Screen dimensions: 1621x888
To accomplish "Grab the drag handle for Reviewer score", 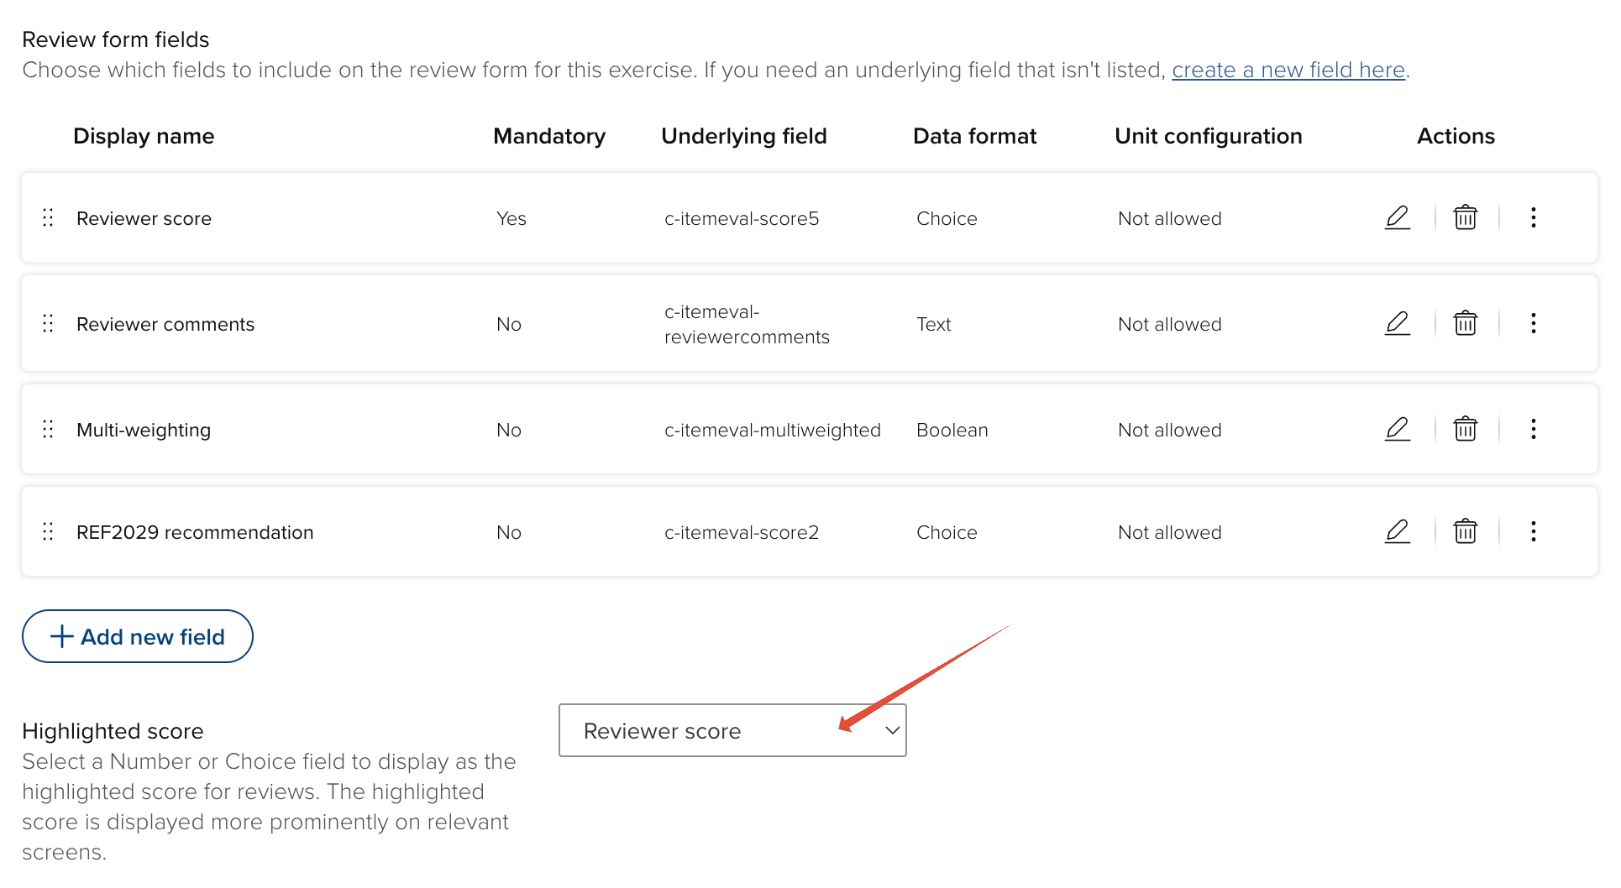I will pos(48,218).
